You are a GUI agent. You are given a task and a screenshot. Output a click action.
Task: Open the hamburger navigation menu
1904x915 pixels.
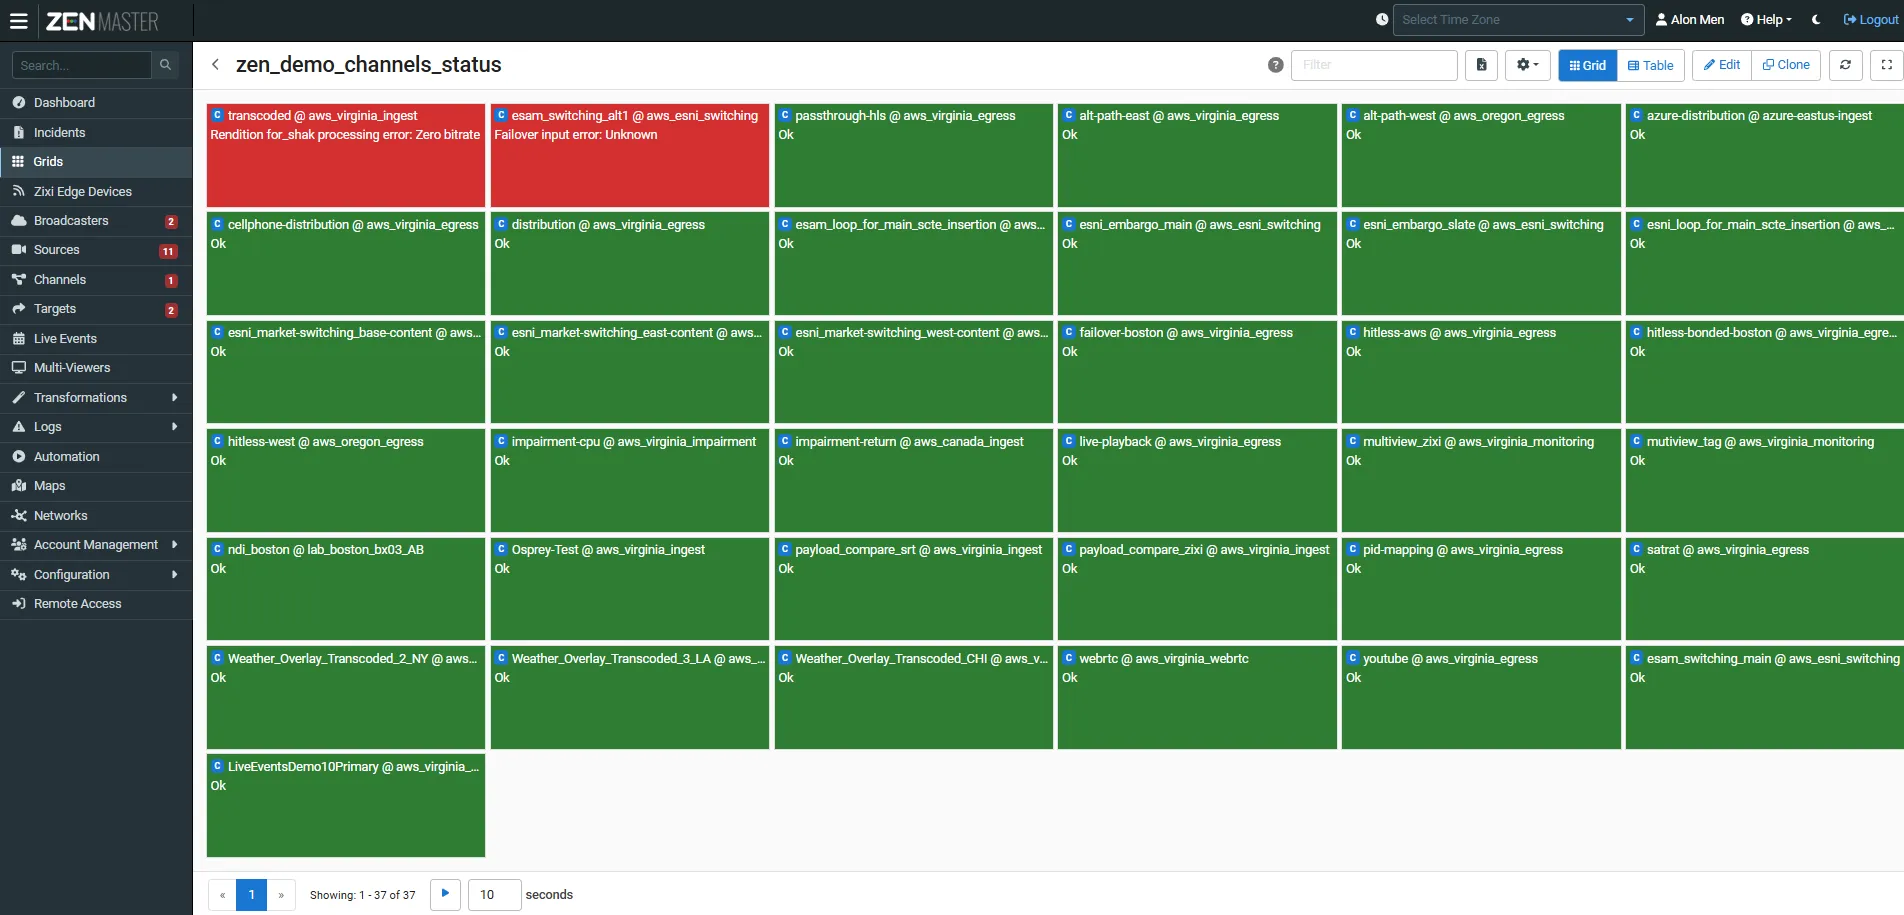coord(18,20)
